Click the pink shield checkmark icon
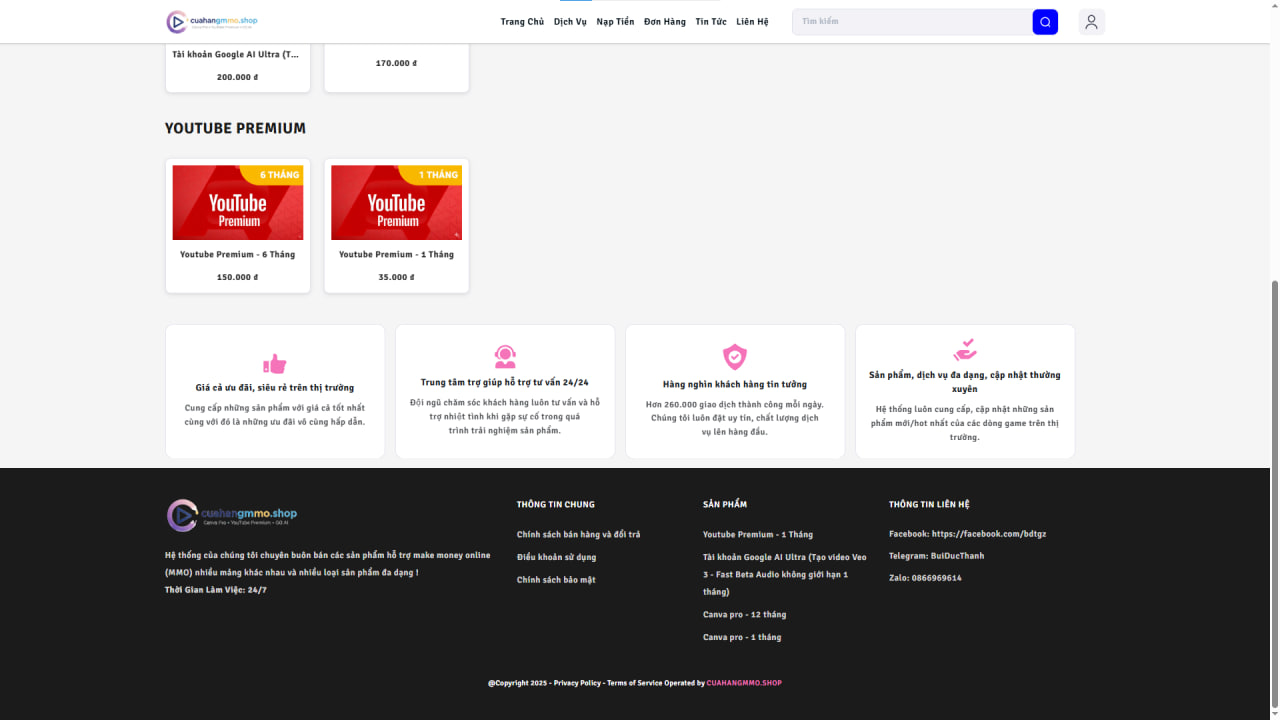Screen dimensions: 1280x720 735,357
